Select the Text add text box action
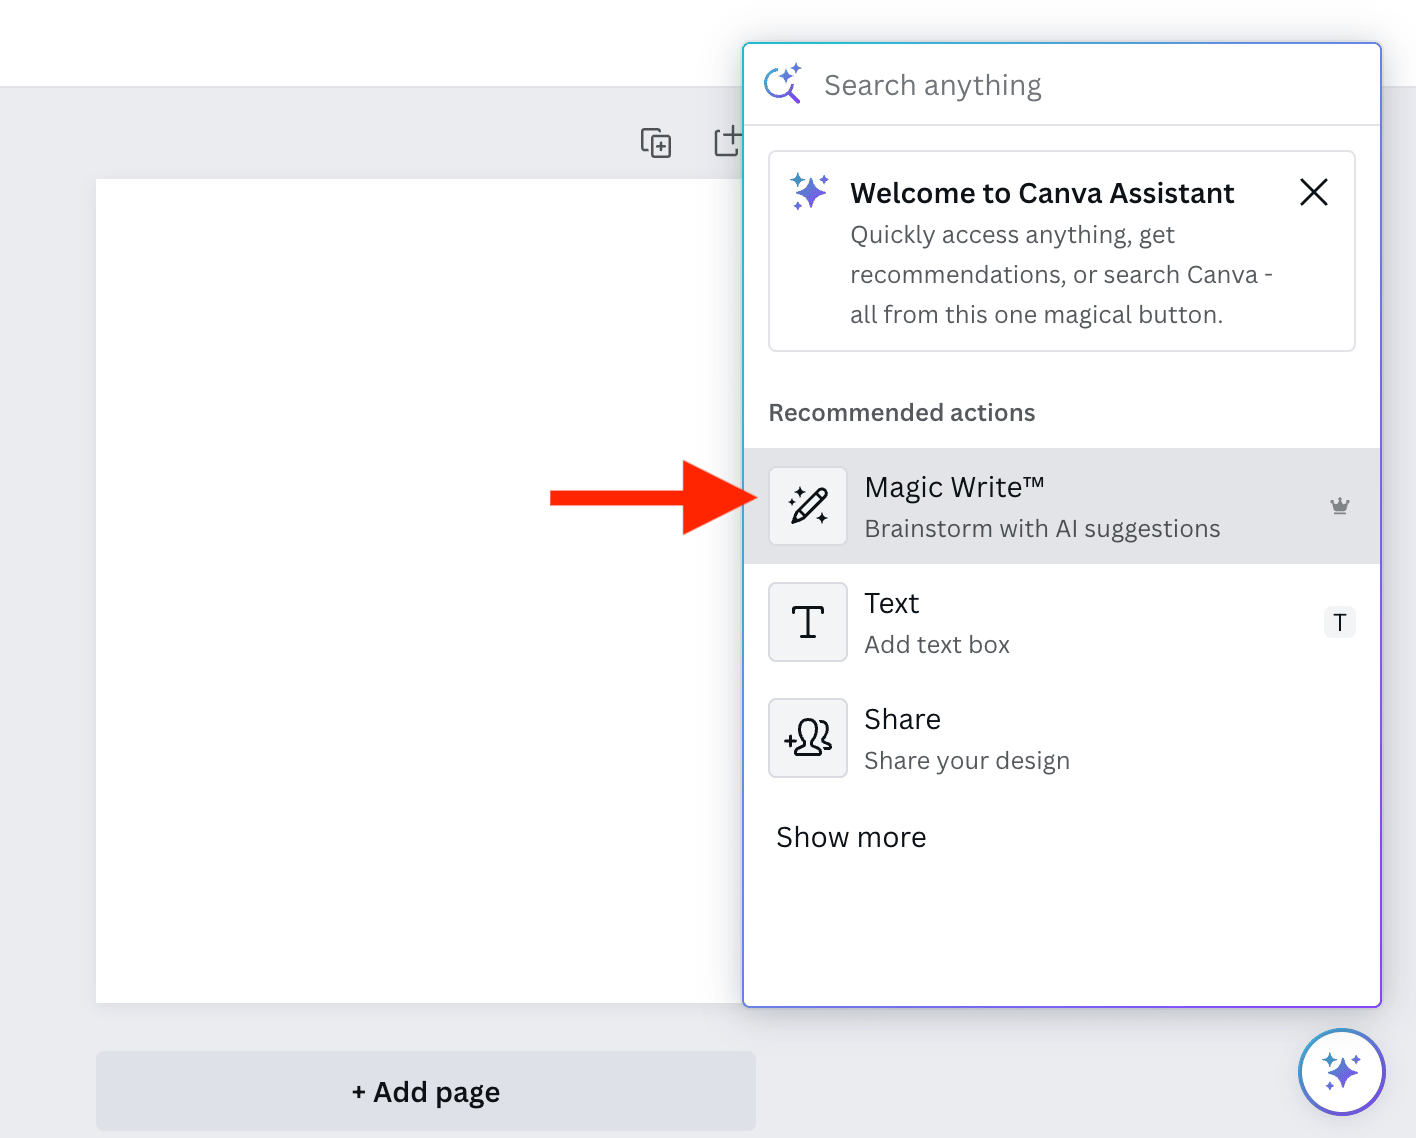 click(1062, 622)
